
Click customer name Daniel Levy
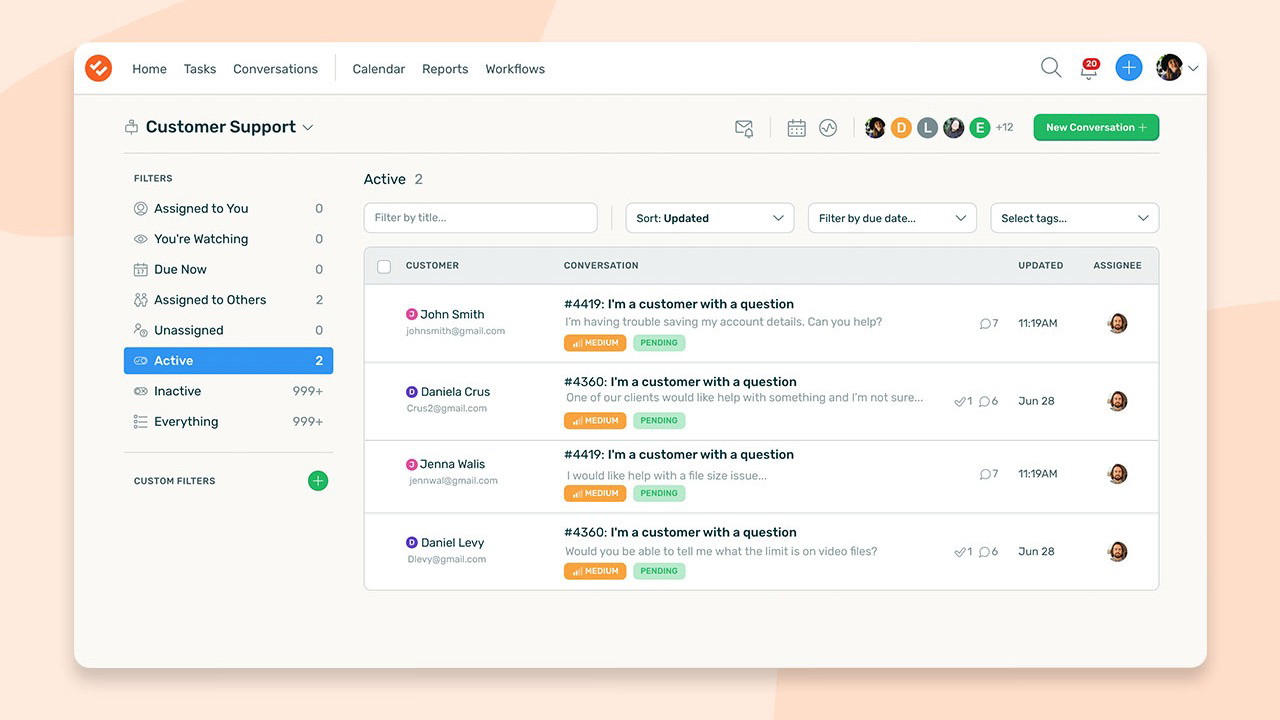tap(452, 543)
